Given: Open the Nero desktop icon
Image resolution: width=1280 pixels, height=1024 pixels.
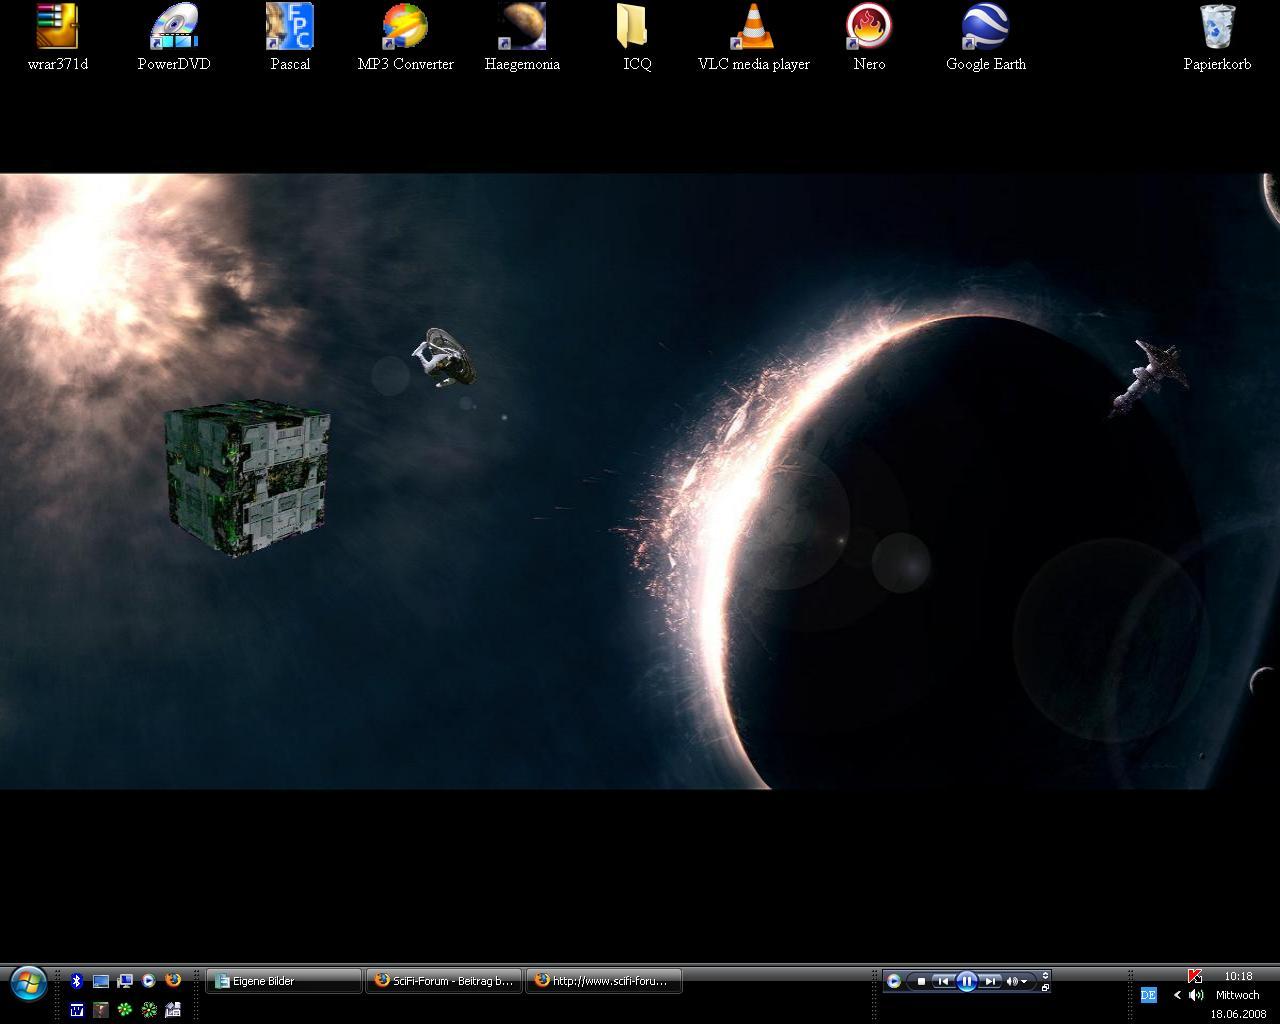Looking at the screenshot, I should click(x=869, y=28).
